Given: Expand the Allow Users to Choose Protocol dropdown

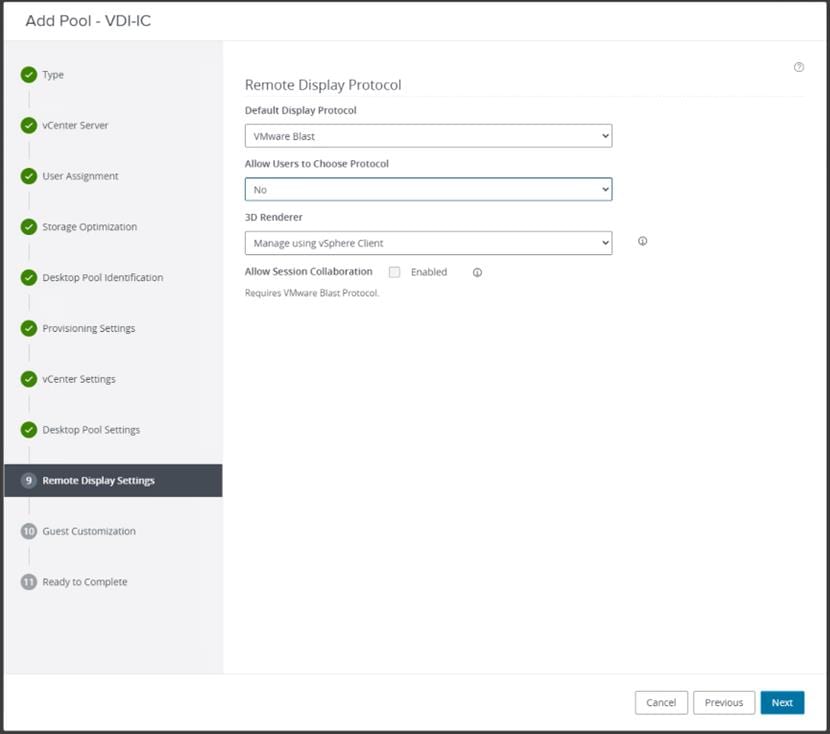Looking at the screenshot, I should coord(428,189).
